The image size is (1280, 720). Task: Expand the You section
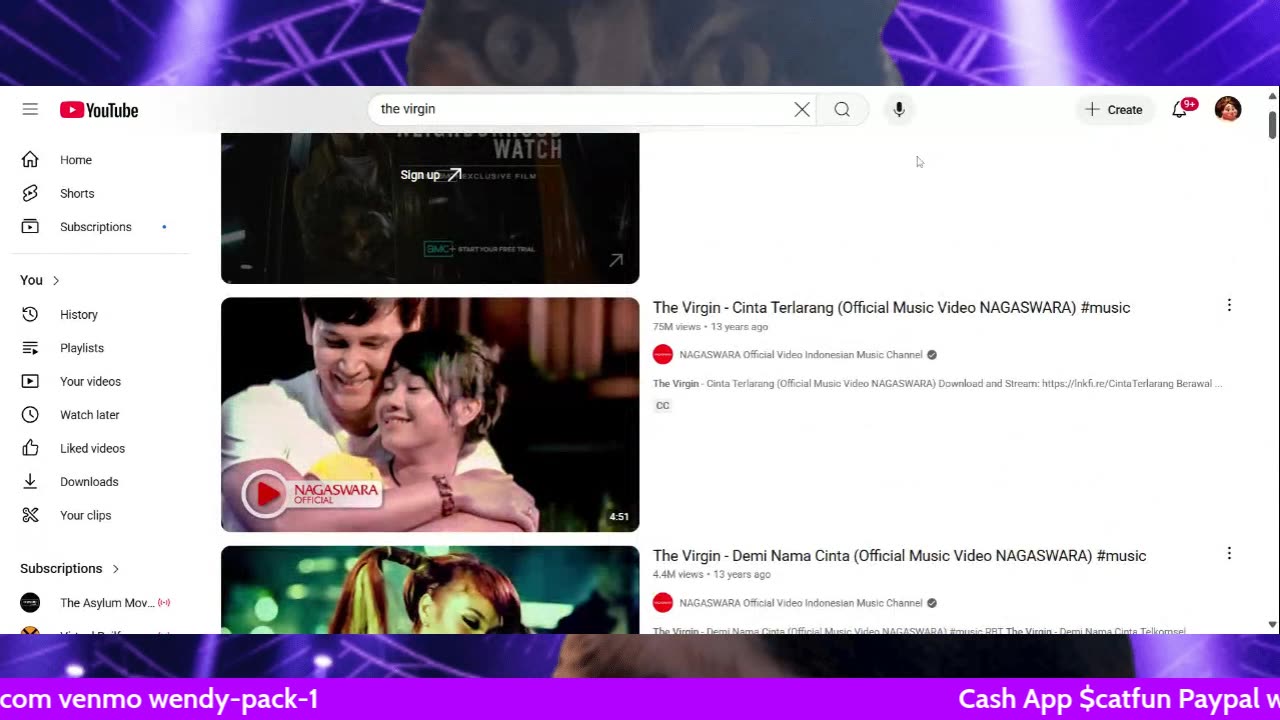pyautogui.click(x=40, y=280)
